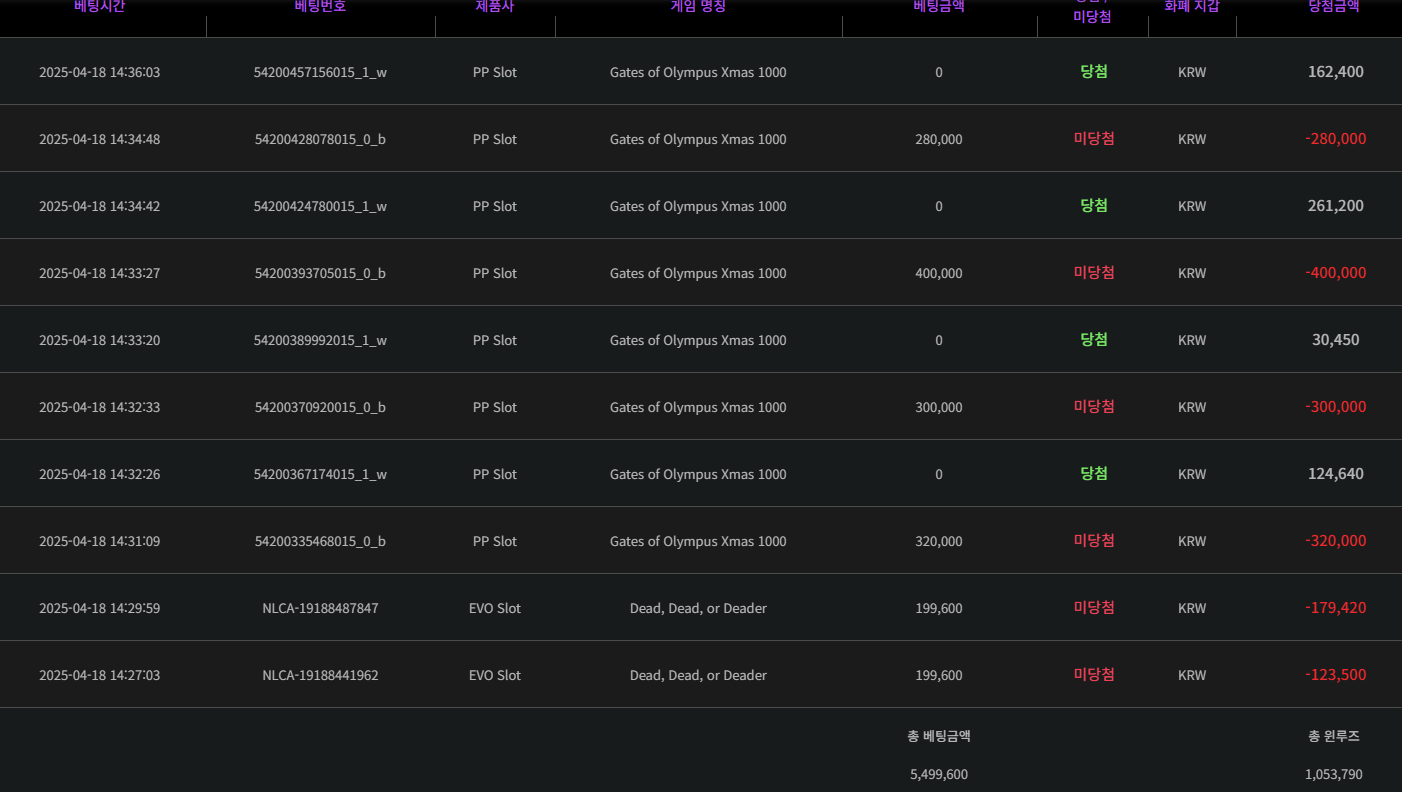Select bet number 54200389992015_1_w
The image size is (1402, 792).
pyautogui.click(x=320, y=340)
